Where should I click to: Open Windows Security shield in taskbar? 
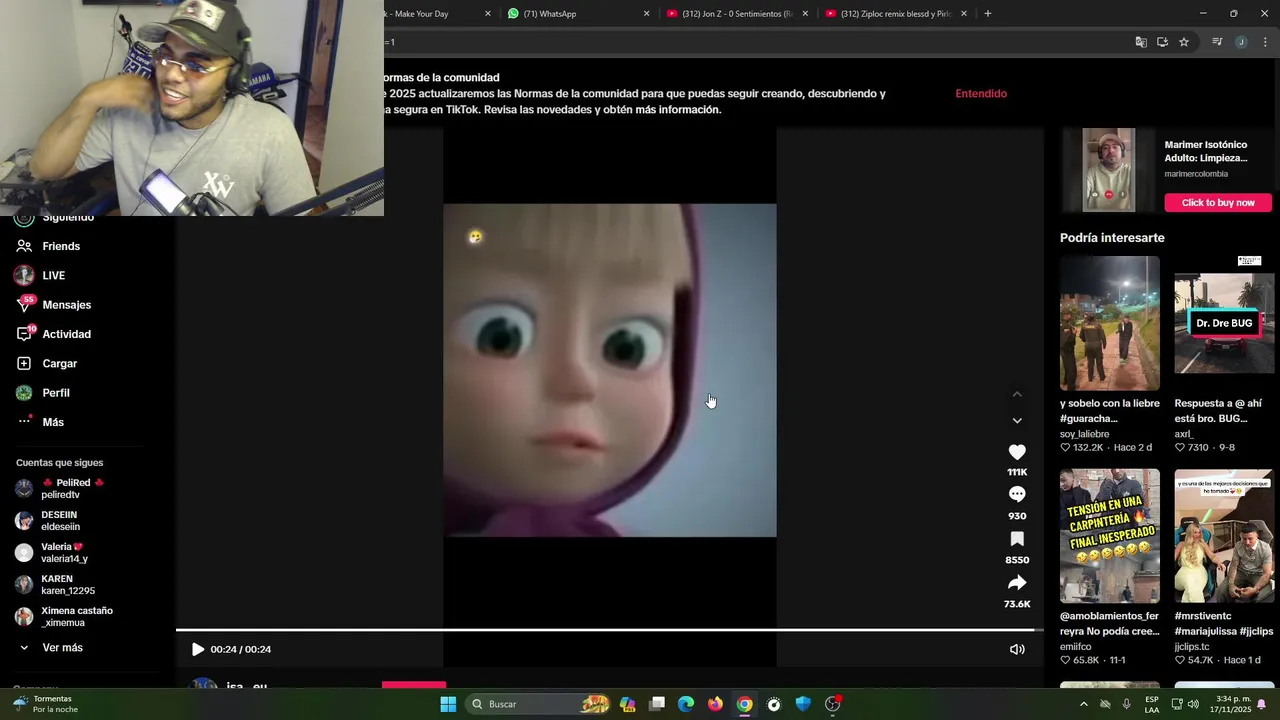click(x=803, y=704)
